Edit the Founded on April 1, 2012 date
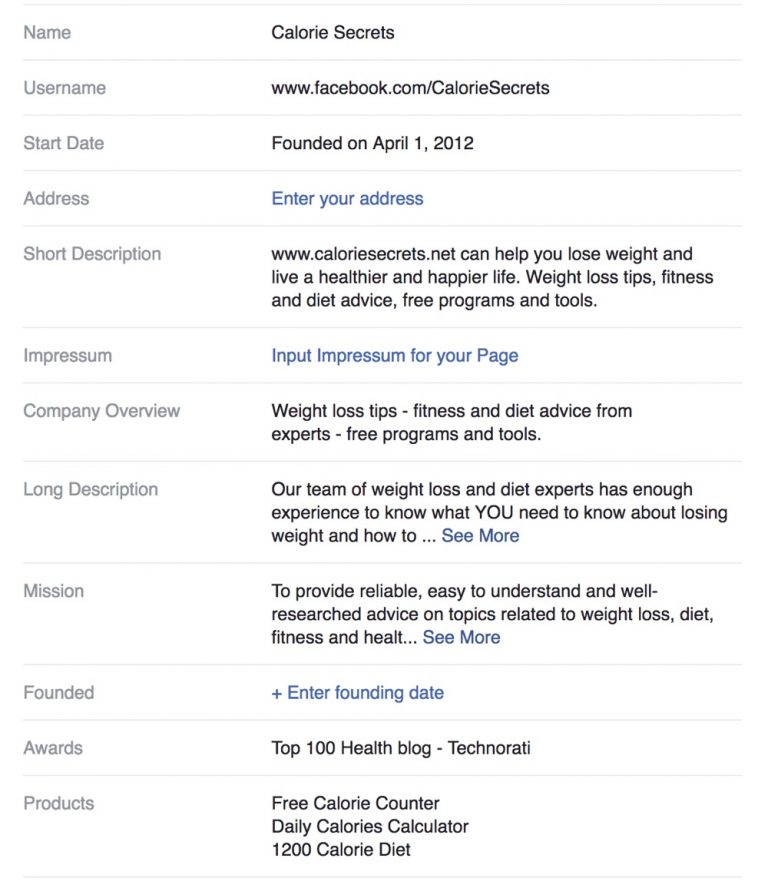 point(373,143)
